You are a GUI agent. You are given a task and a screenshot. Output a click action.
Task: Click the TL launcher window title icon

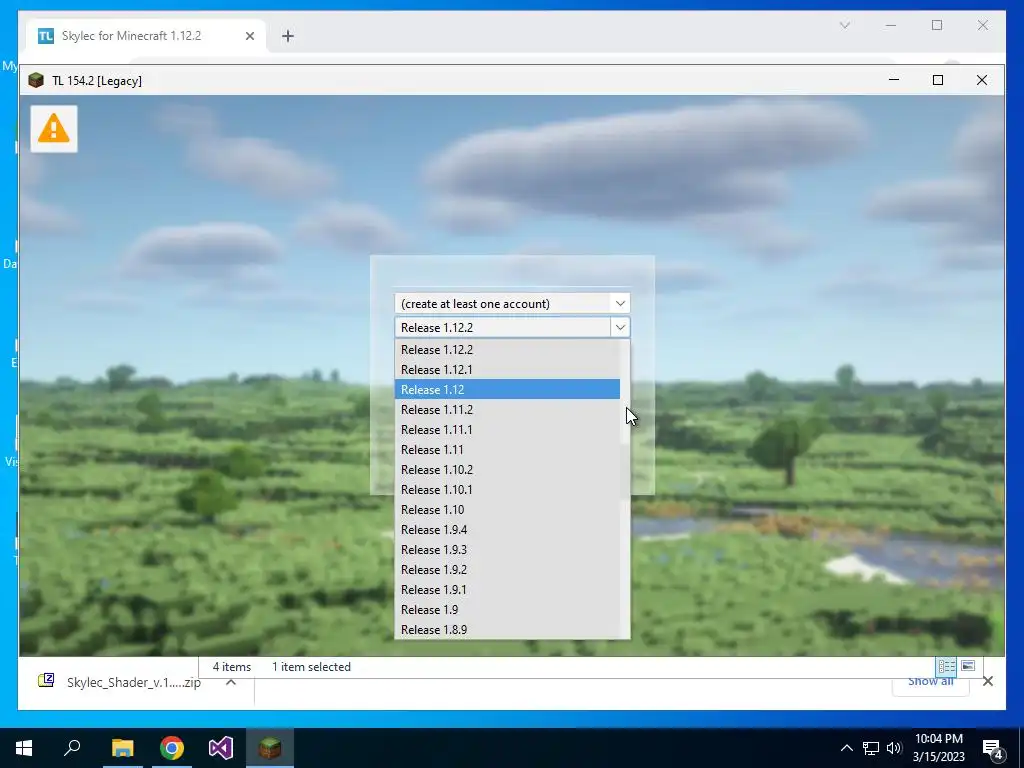coord(36,80)
